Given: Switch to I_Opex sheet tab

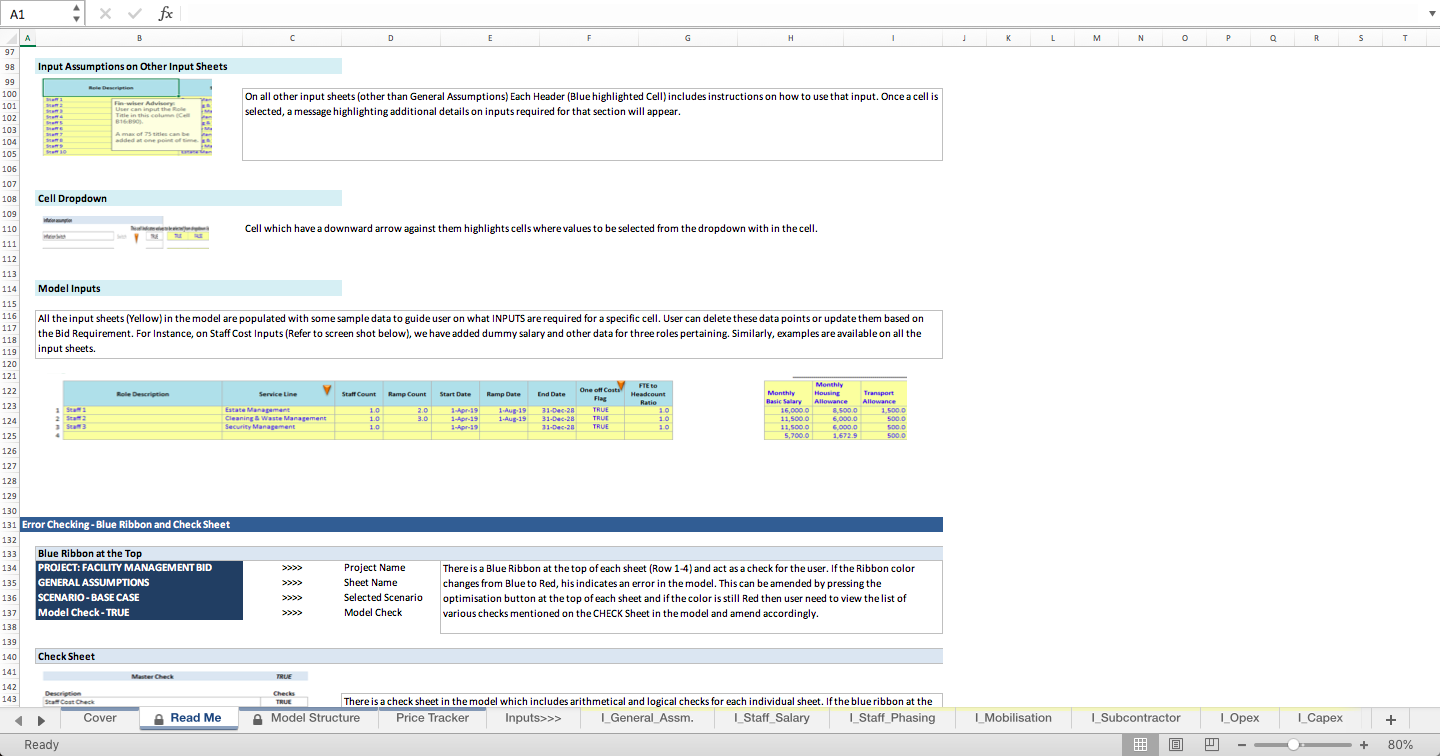Looking at the screenshot, I should coord(1240,718).
